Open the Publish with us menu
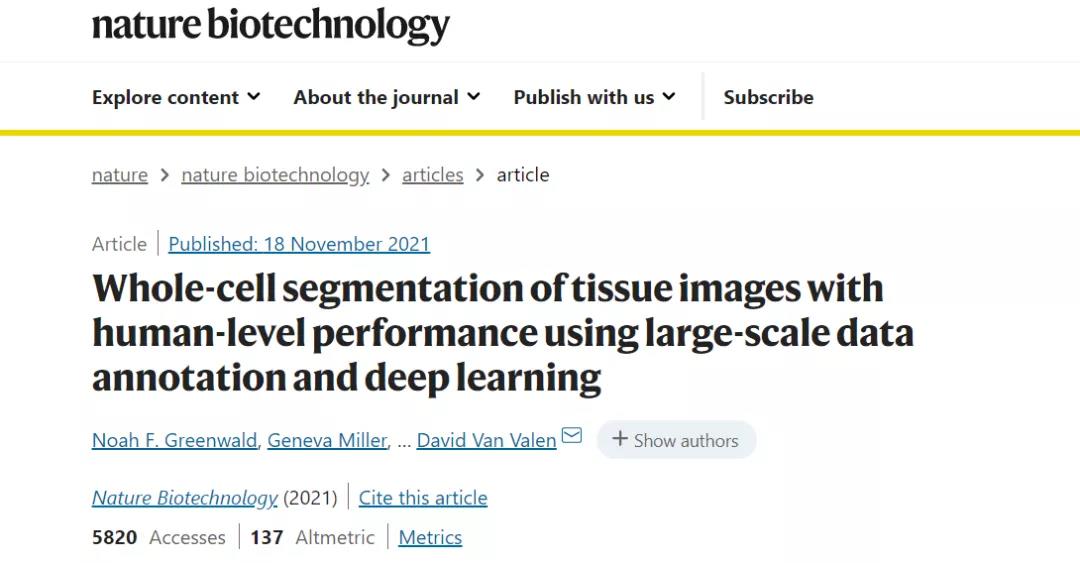Image resolution: width=1080 pixels, height=563 pixels. [x=594, y=97]
